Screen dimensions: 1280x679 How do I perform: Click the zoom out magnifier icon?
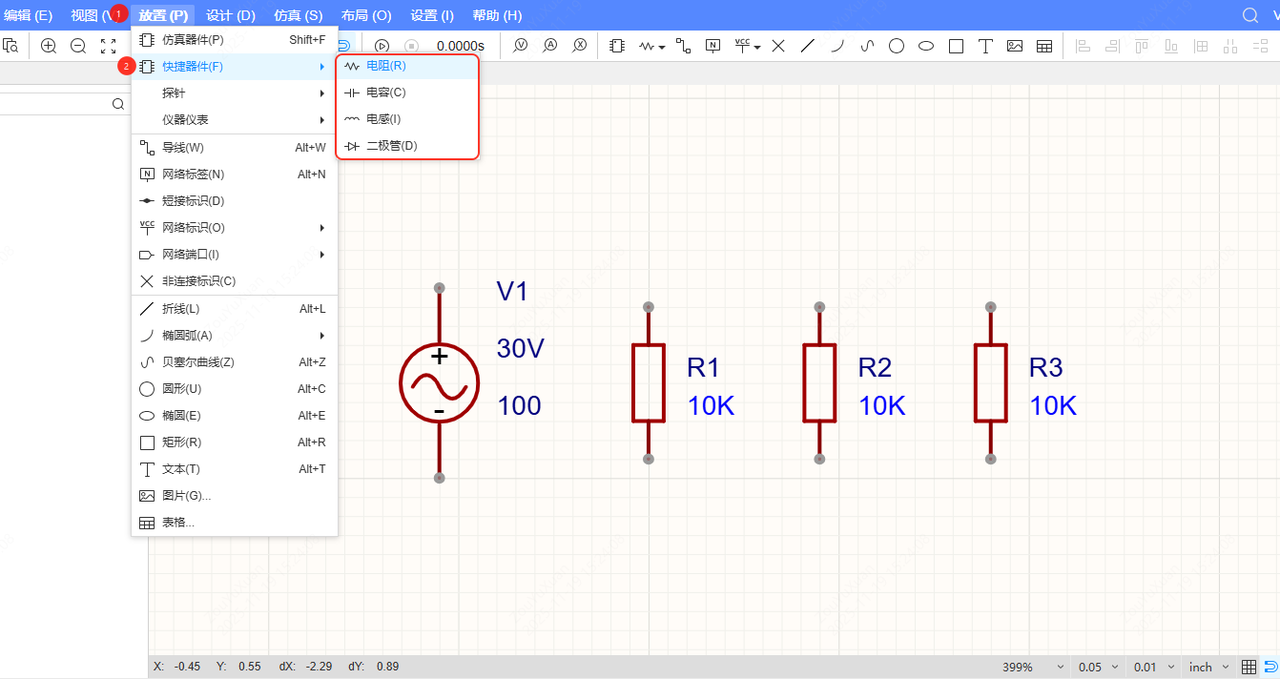(78, 46)
